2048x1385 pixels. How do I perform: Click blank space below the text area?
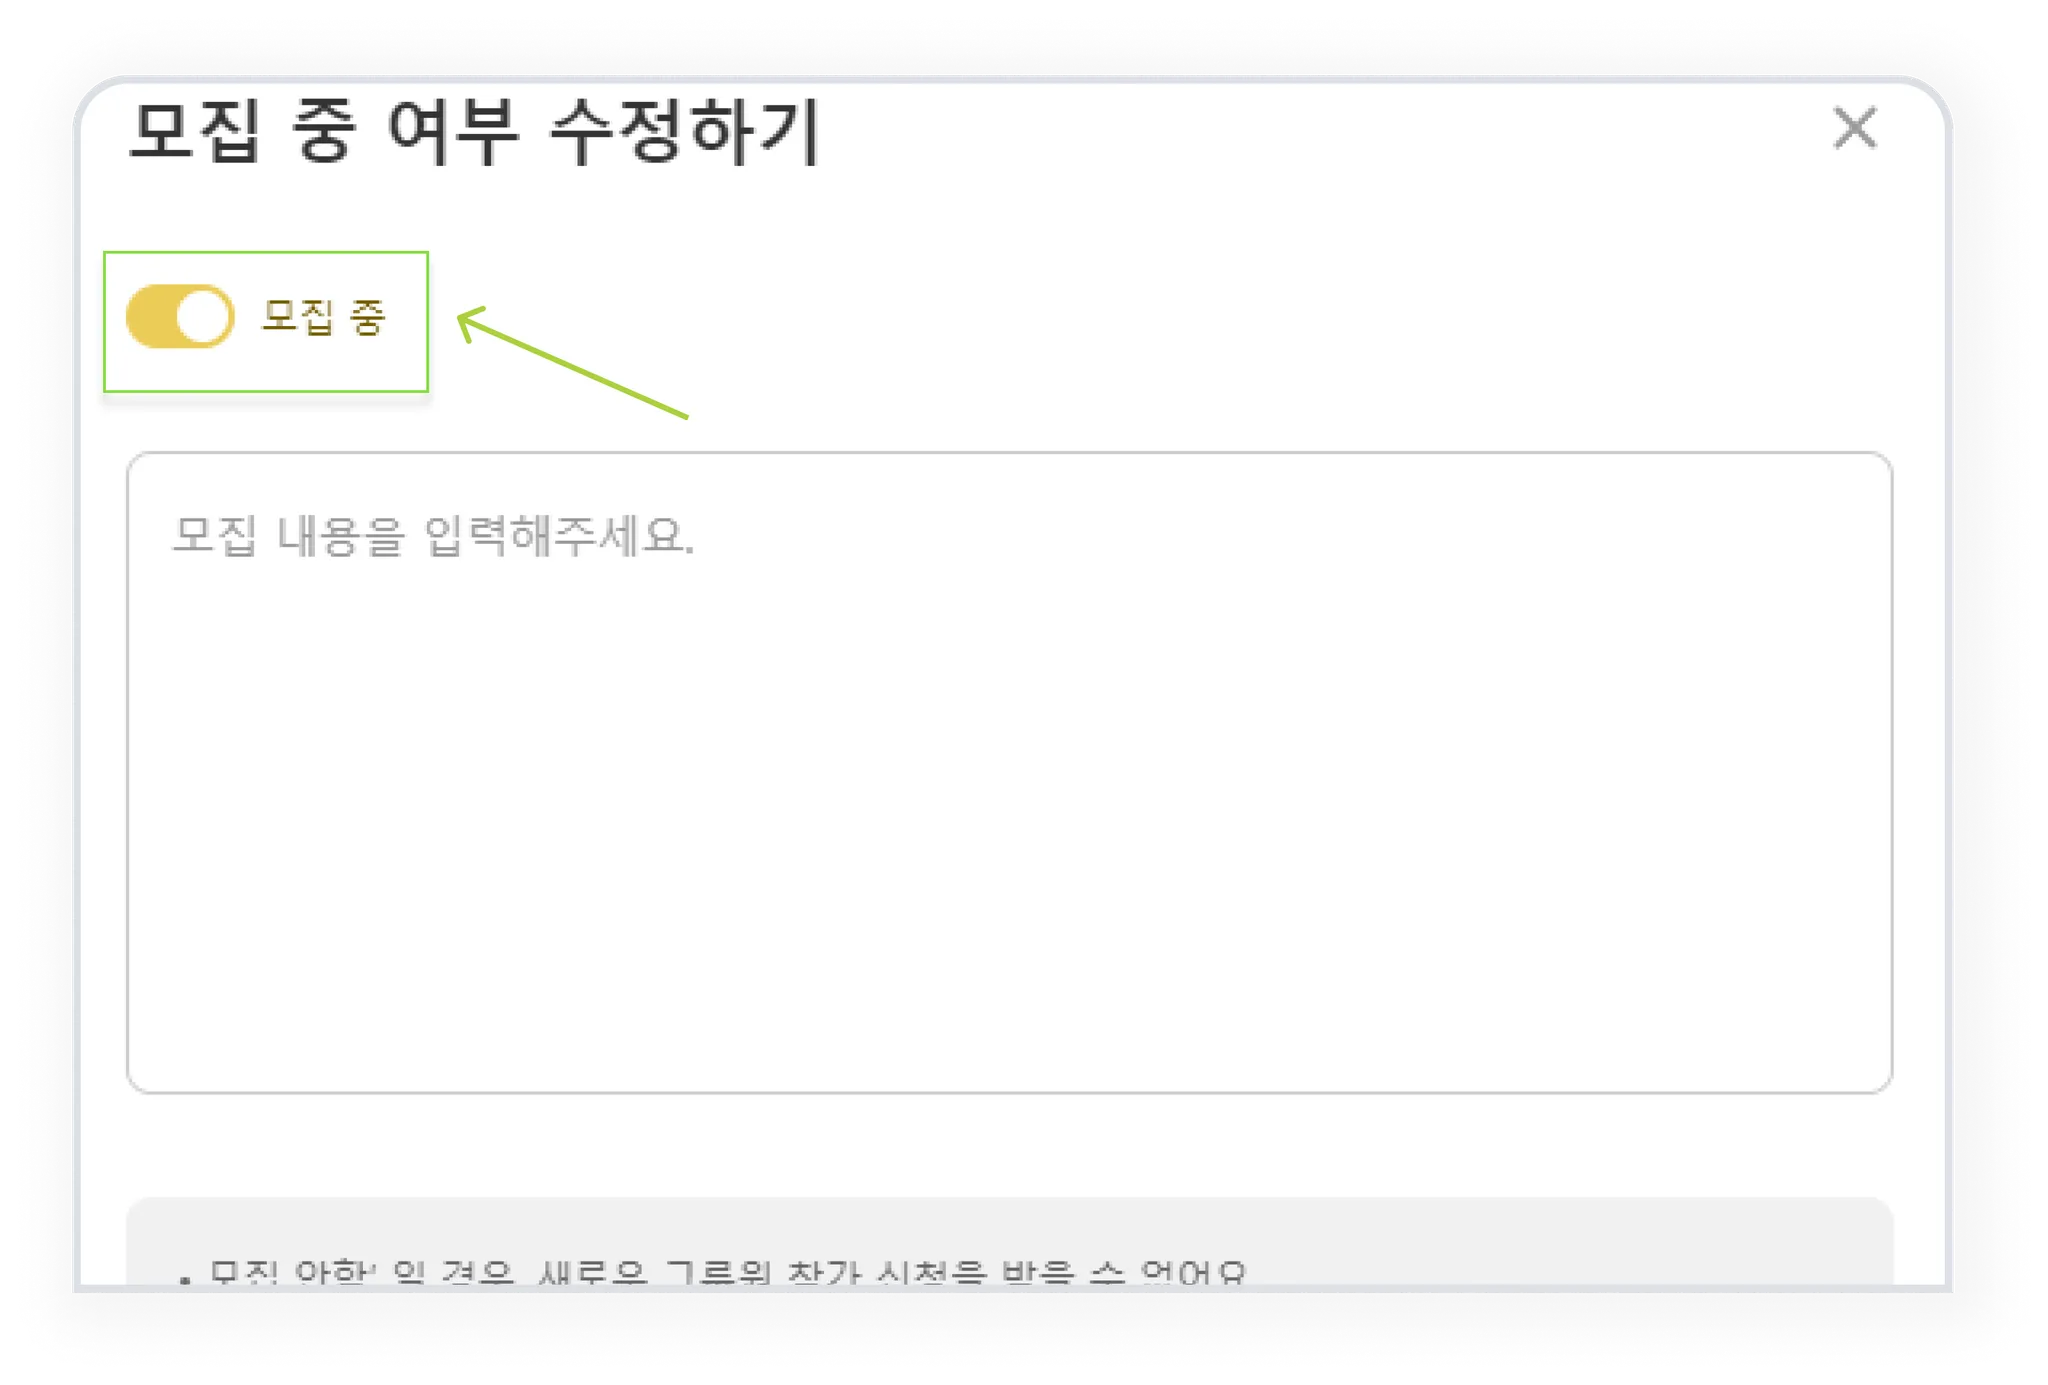1009,1145
